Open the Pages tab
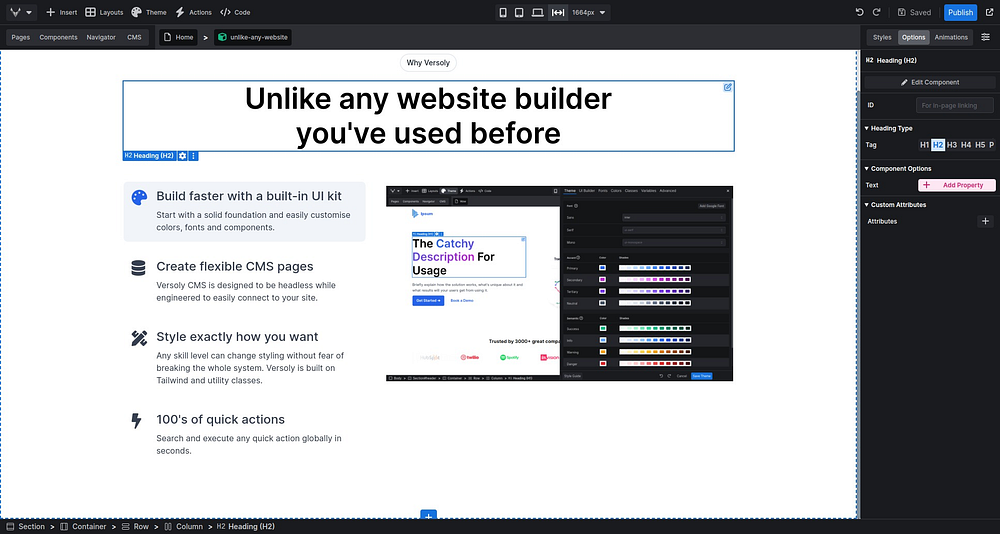Viewport: 1000px width, 534px height. tap(20, 37)
